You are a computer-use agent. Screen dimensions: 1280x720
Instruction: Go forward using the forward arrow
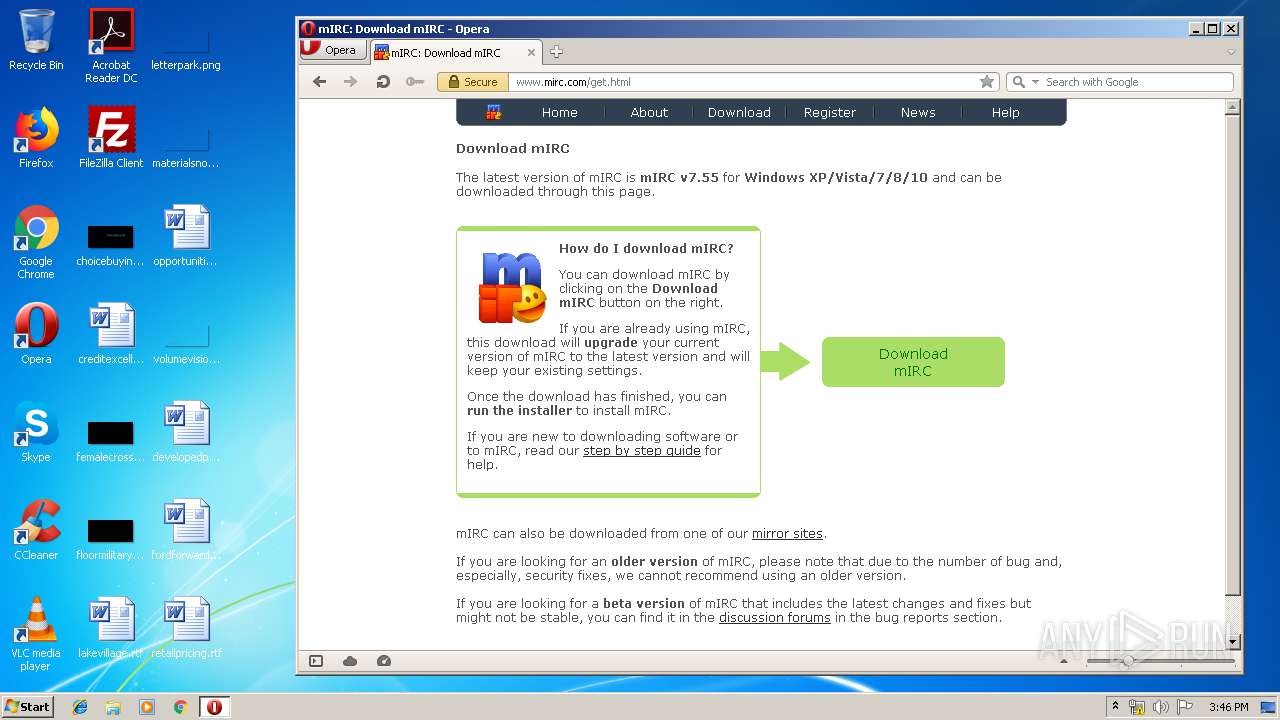coord(350,82)
